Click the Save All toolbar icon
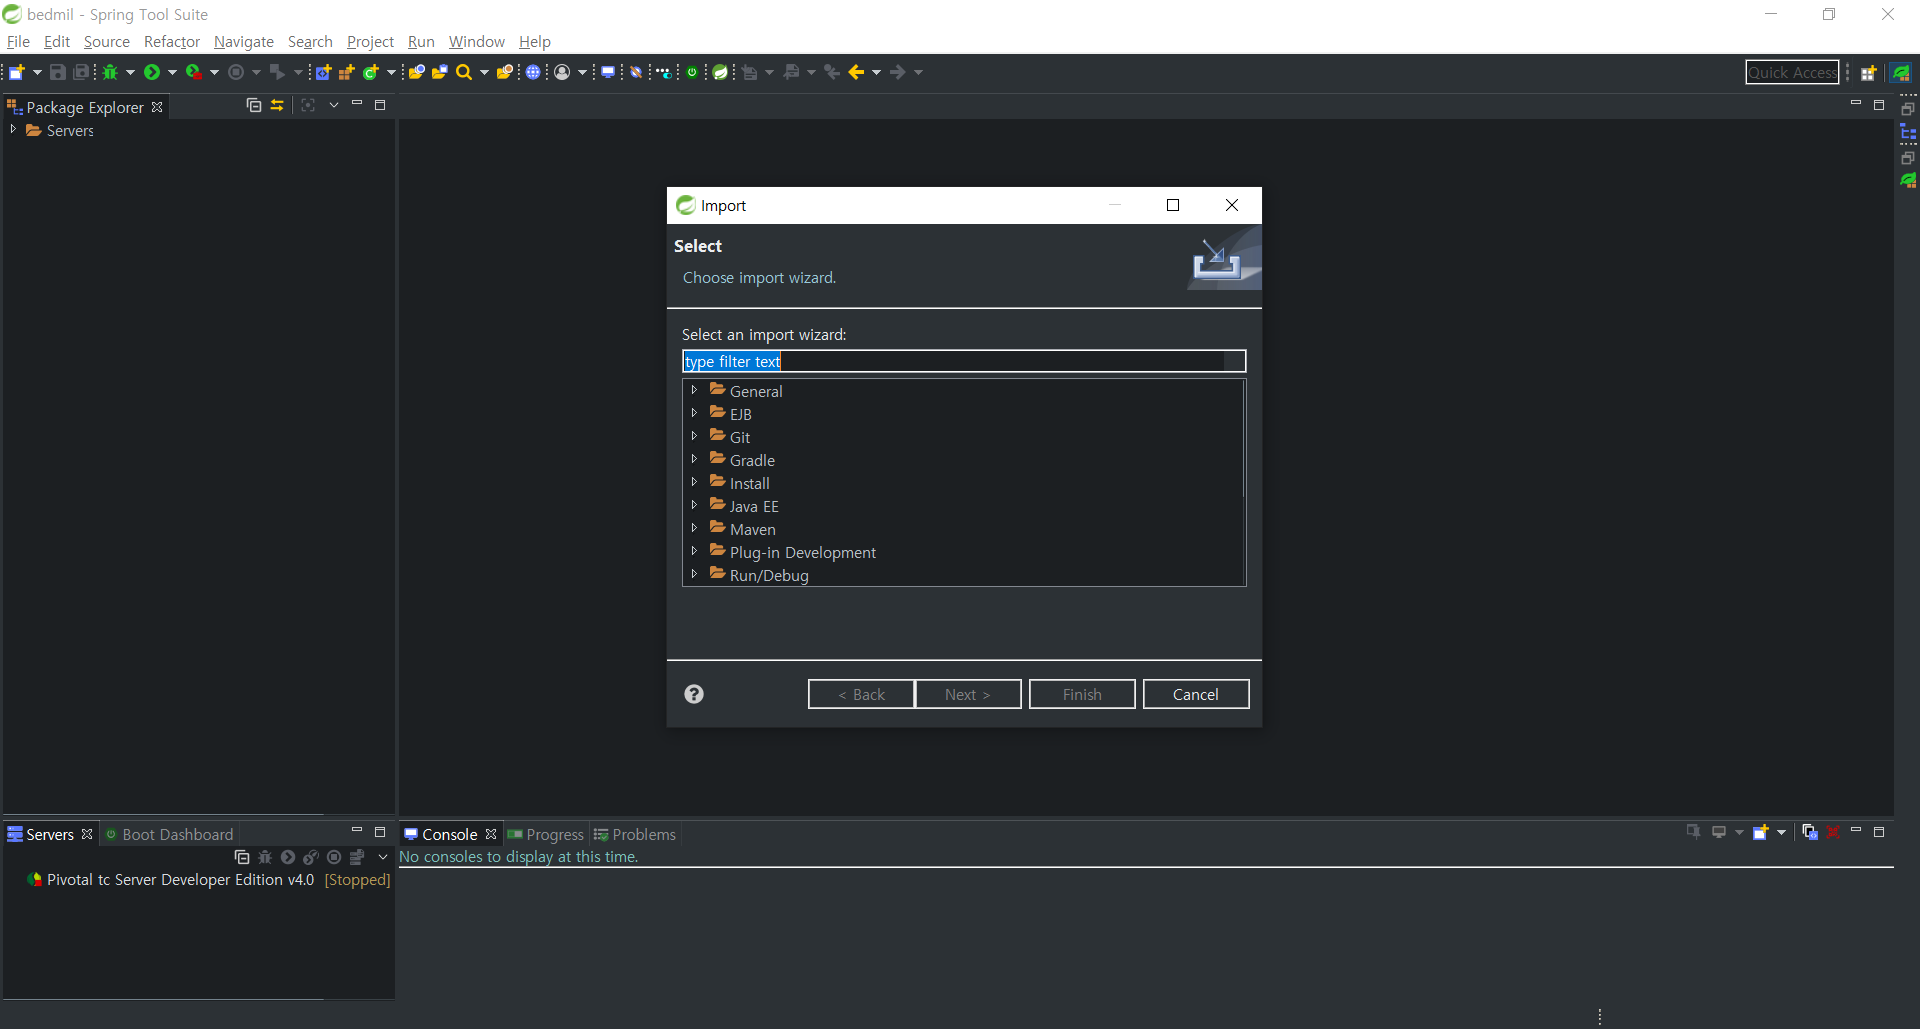Image resolution: width=1920 pixels, height=1029 pixels. [x=81, y=72]
